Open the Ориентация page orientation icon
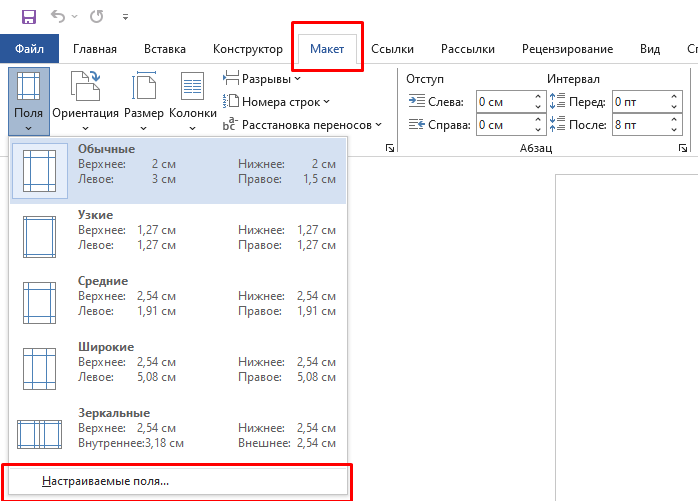698x501 pixels. click(x=85, y=89)
